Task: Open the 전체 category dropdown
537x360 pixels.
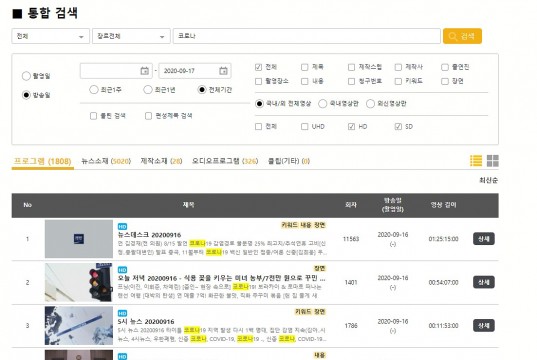Action: 51,36
